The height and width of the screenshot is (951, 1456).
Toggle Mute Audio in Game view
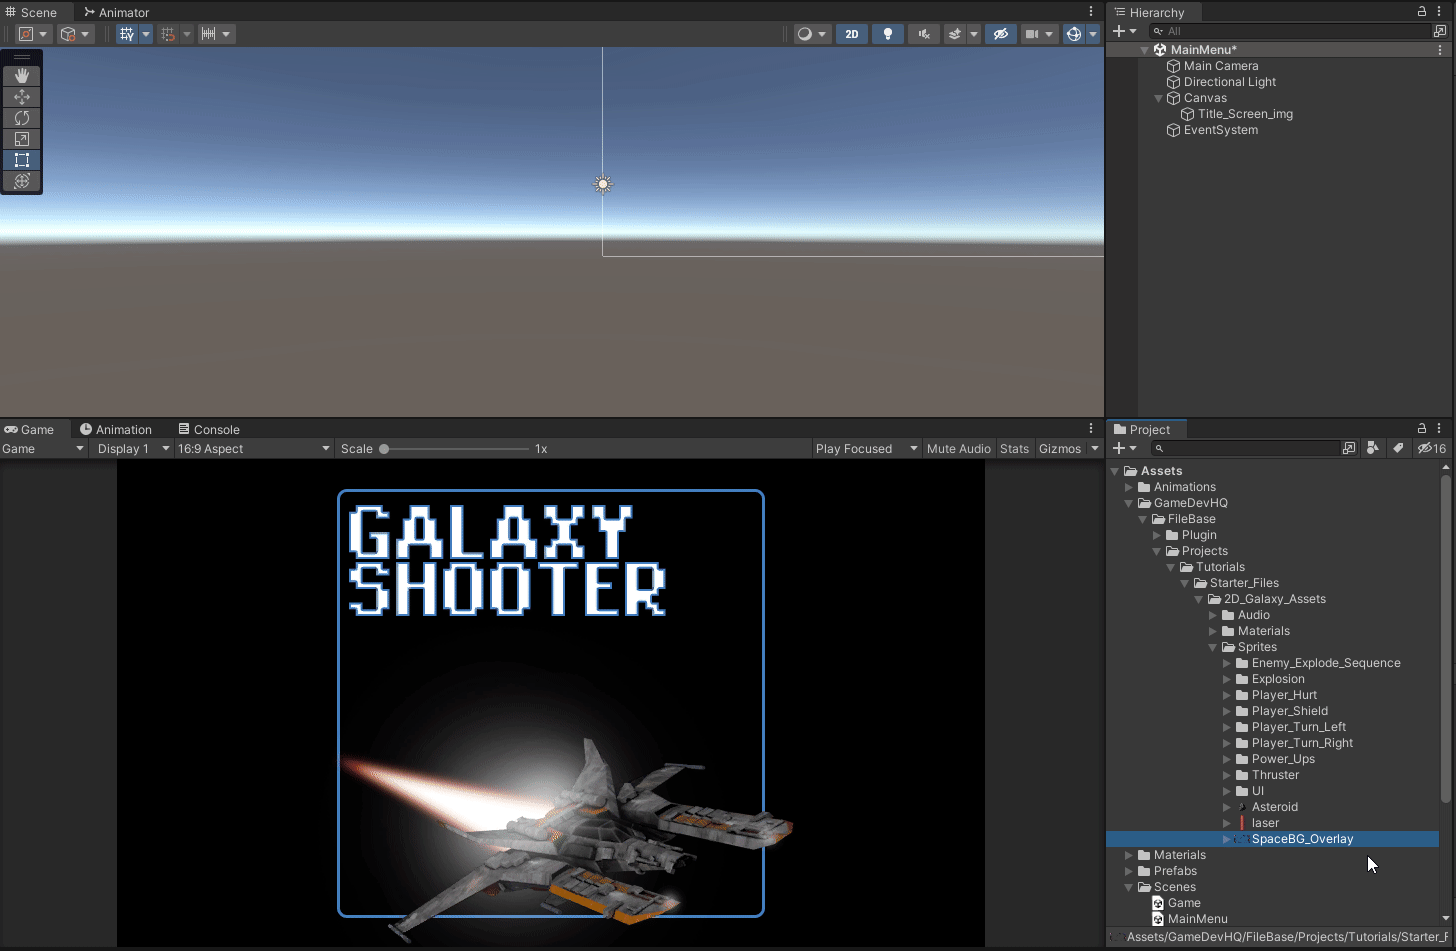pyautogui.click(x=958, y=449)
